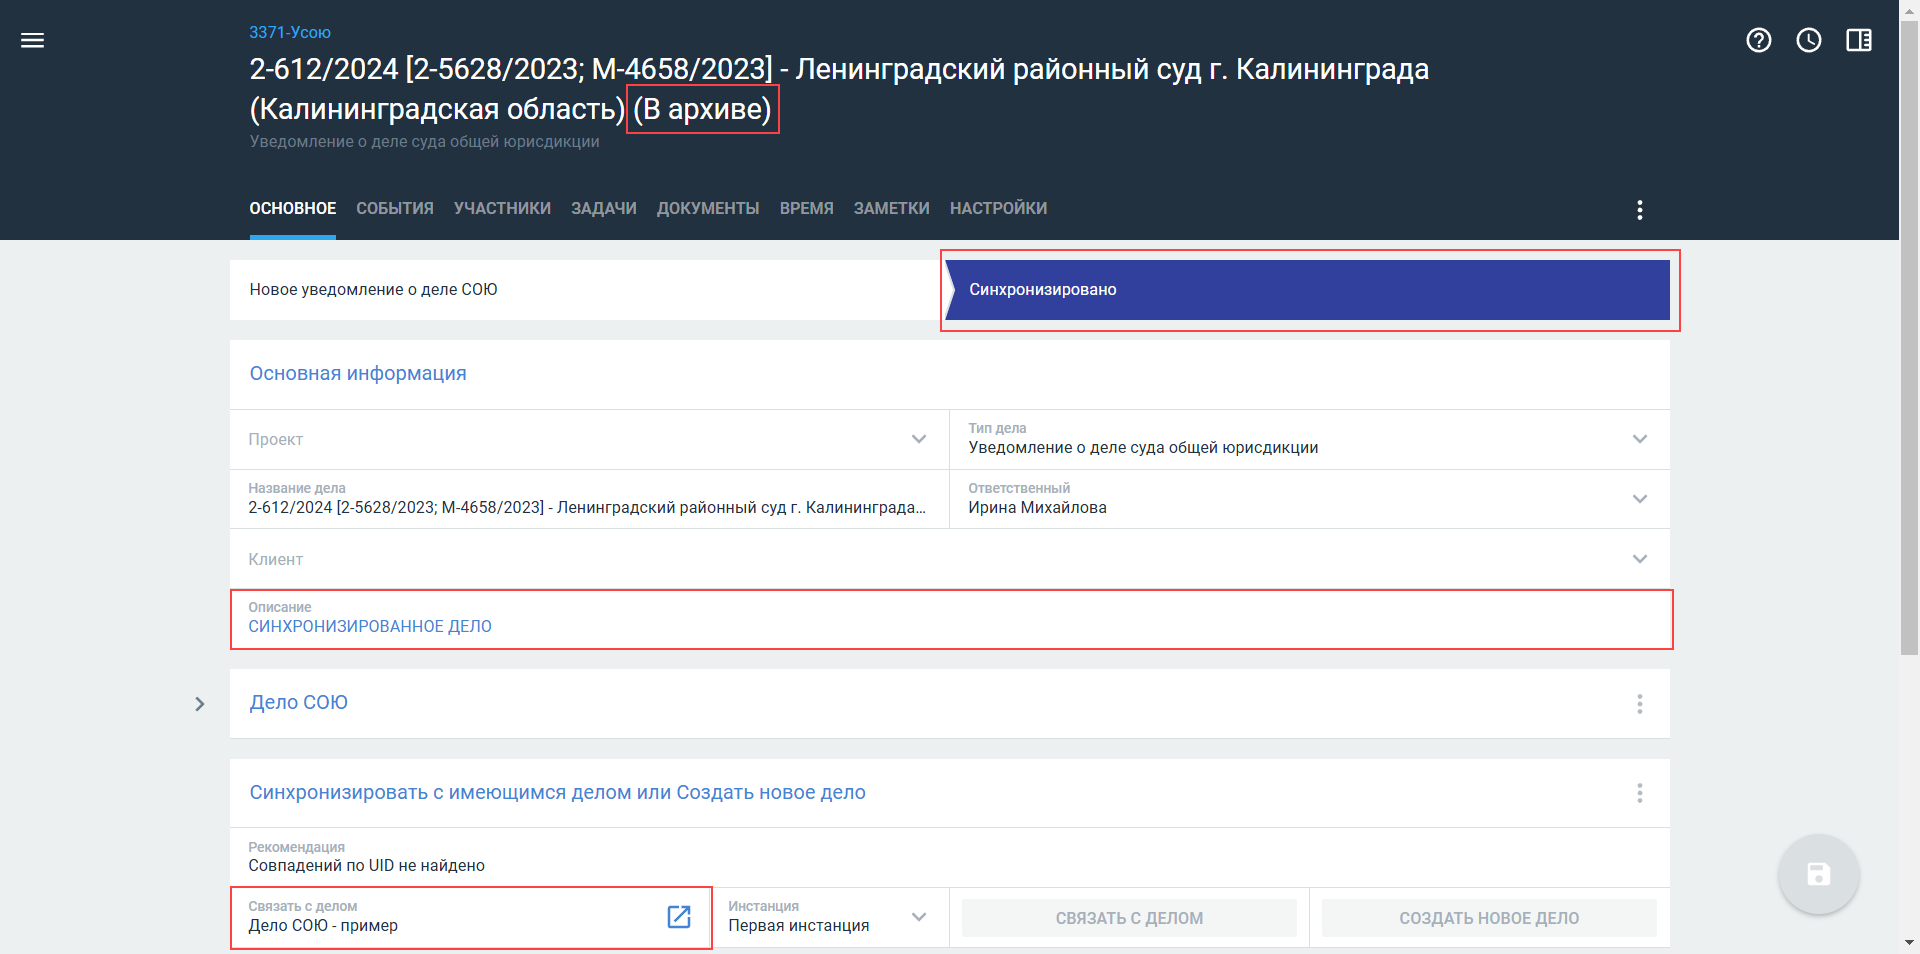Click the Дело СОЮ section heading
Viewport: 1920px width, 954px height.
pyautogui.click(x=299, y=702)
